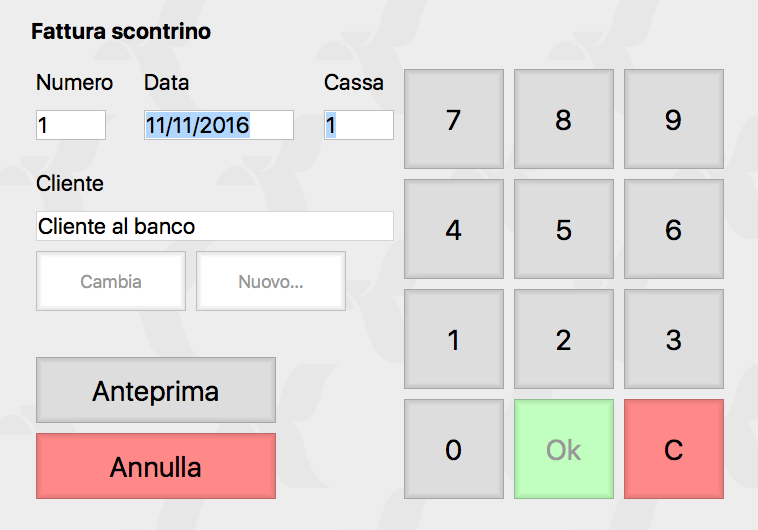
Task: Open the Anteprima preview
Action: [155, 390]
